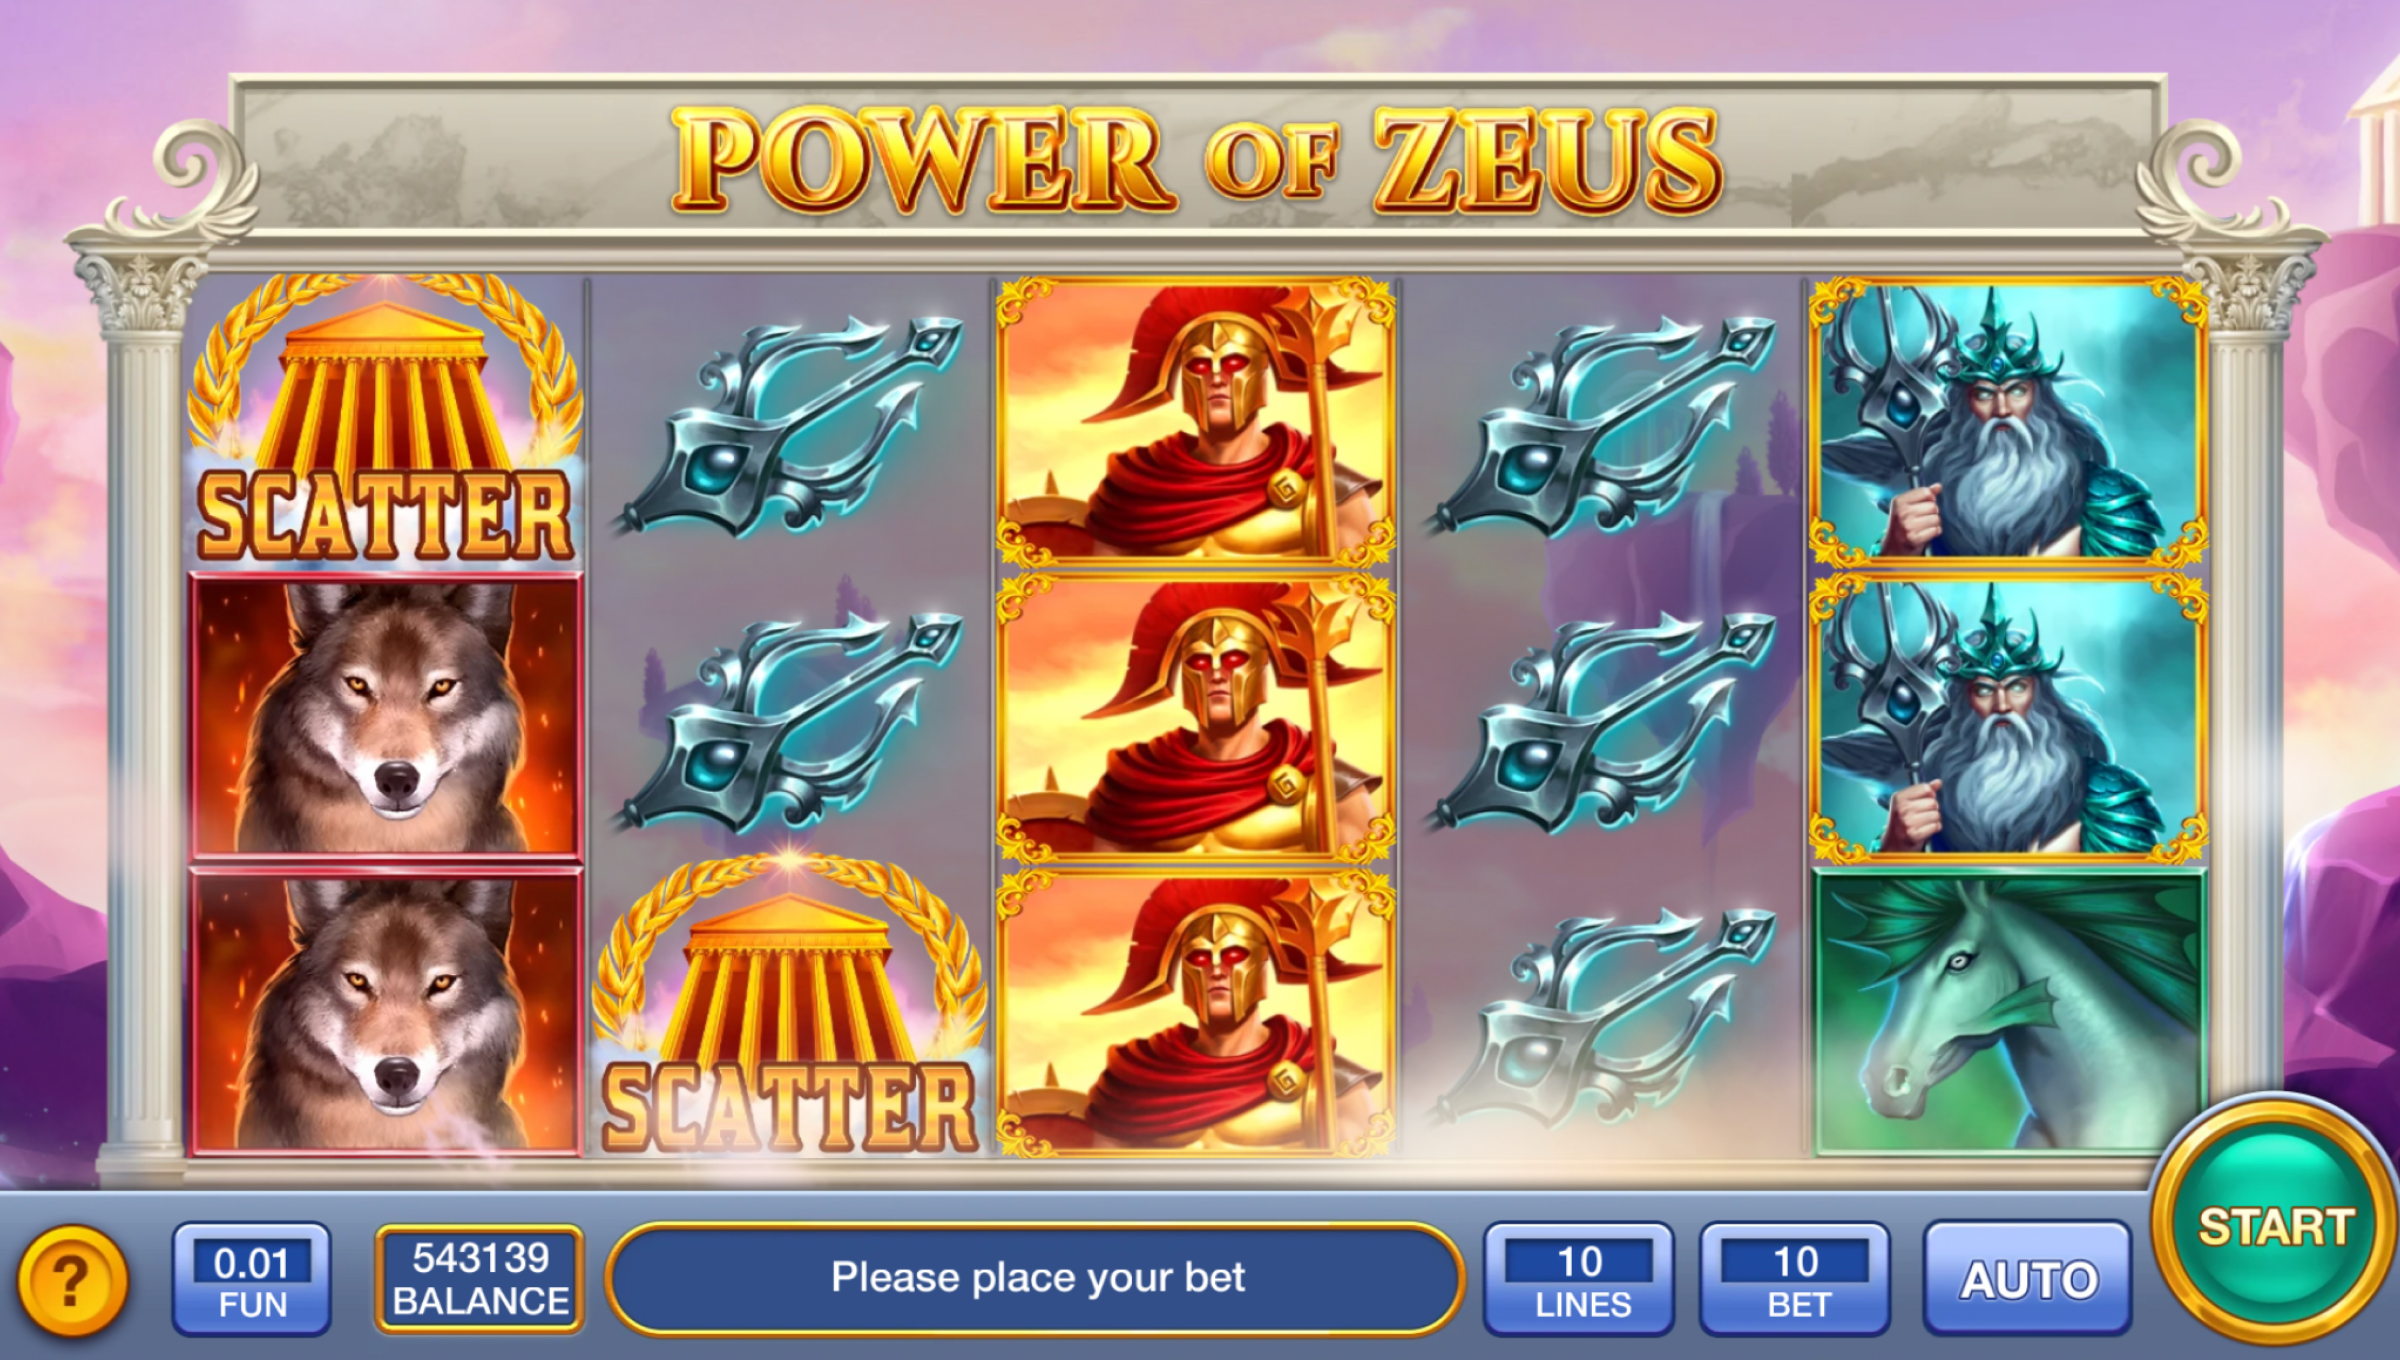This screenshot has width=2400, height=1360.
Task: Open the help question mark icon
Action: [73, 1281]
